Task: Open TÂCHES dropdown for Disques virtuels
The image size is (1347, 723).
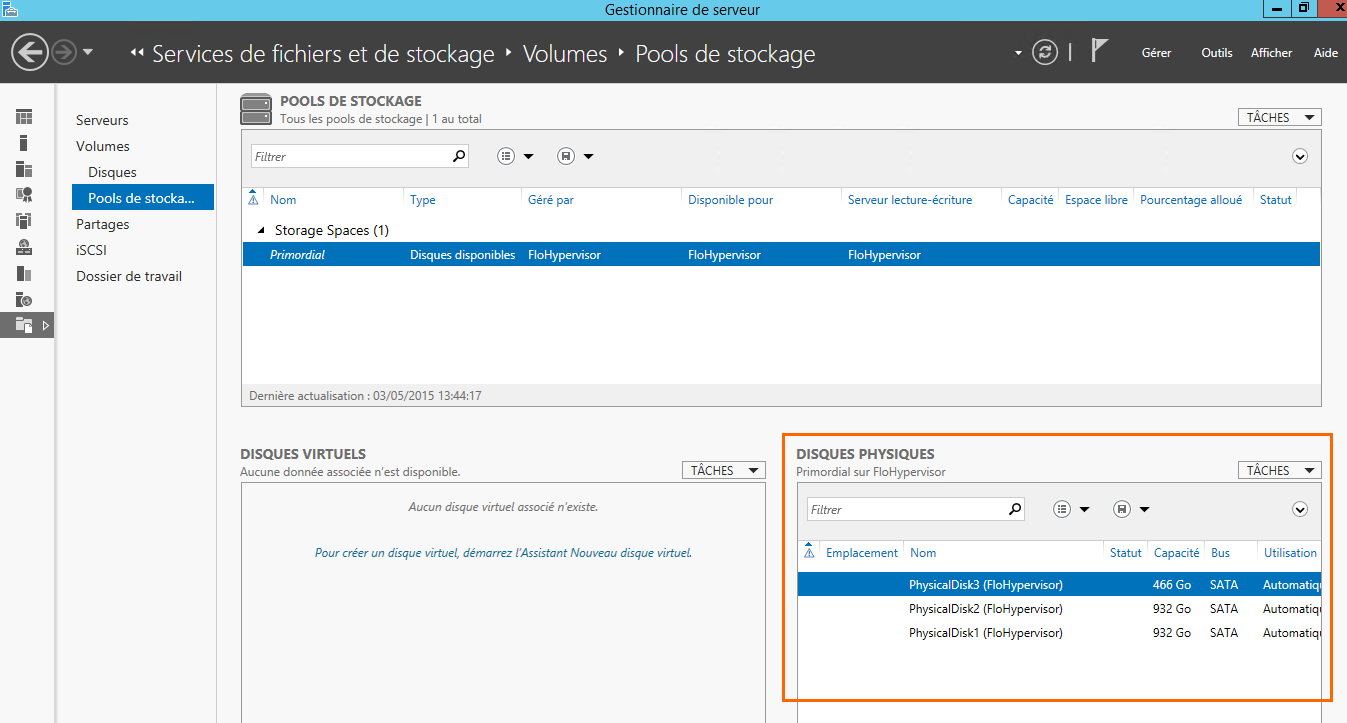Action: point(723,471)
